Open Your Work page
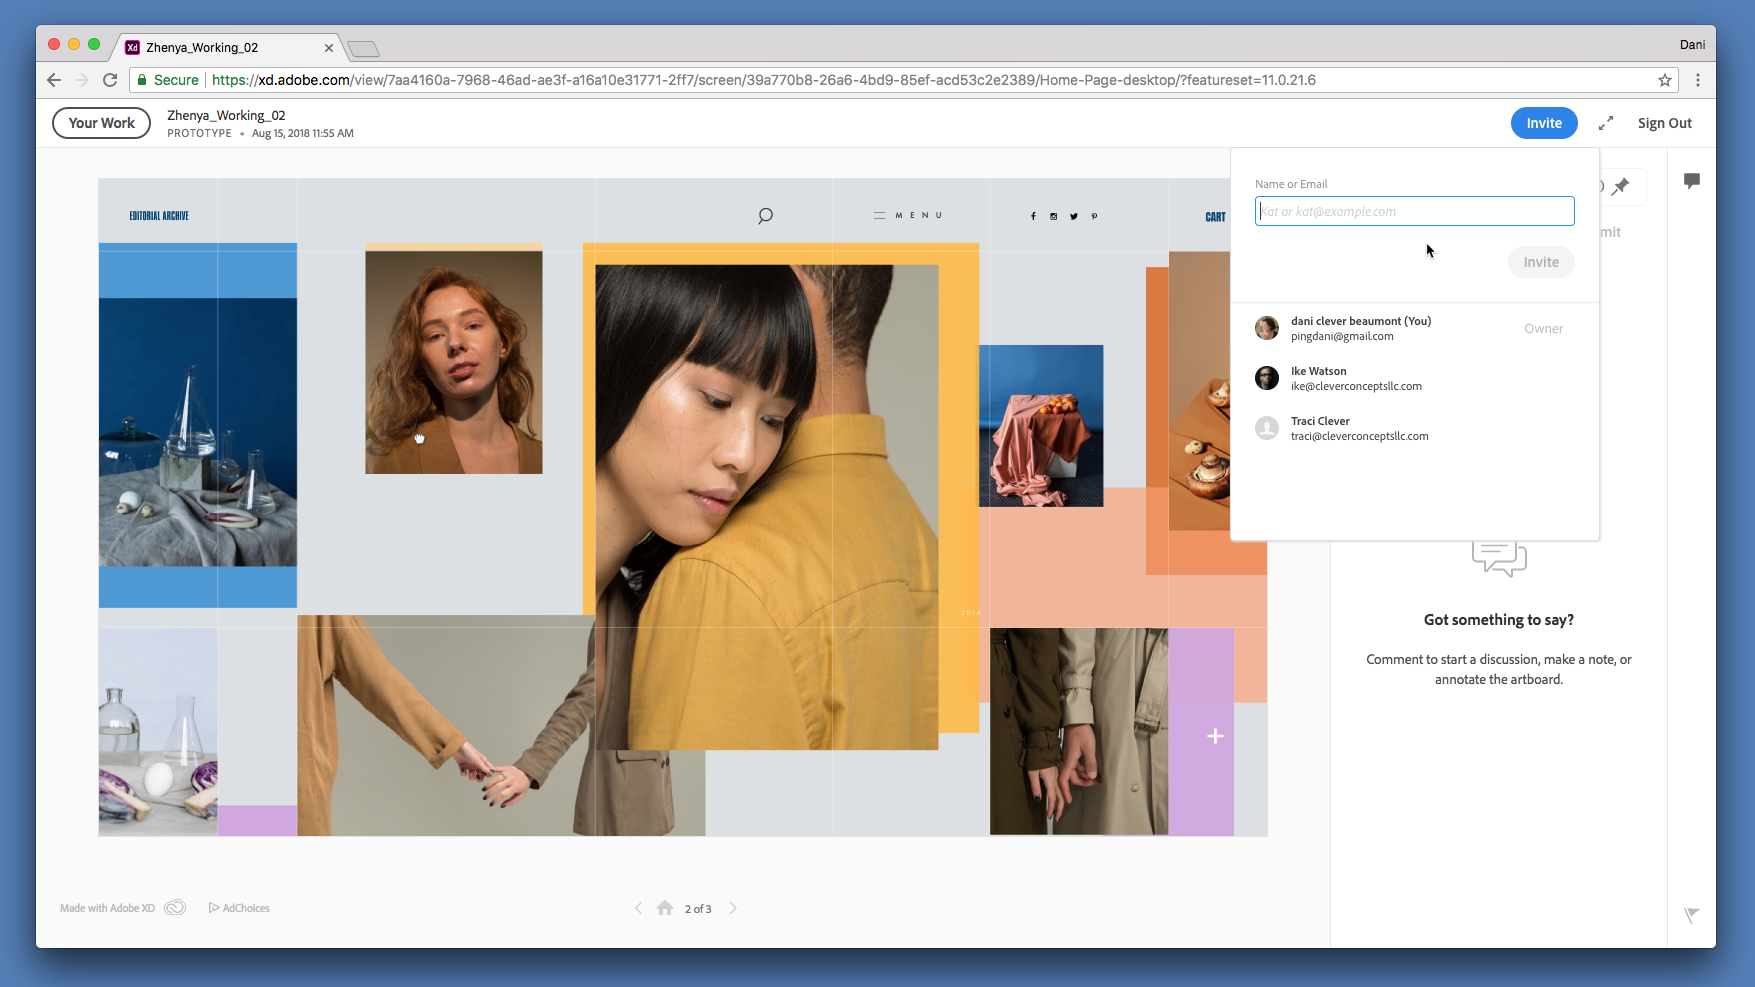This screenshot has width=1755, height=987. pos(101,123)
